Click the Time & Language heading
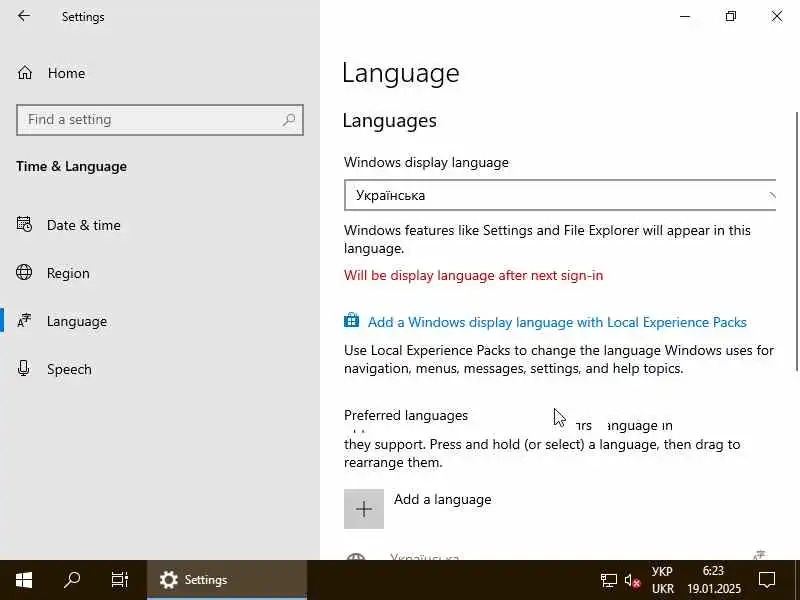 [x=71, y=166]
